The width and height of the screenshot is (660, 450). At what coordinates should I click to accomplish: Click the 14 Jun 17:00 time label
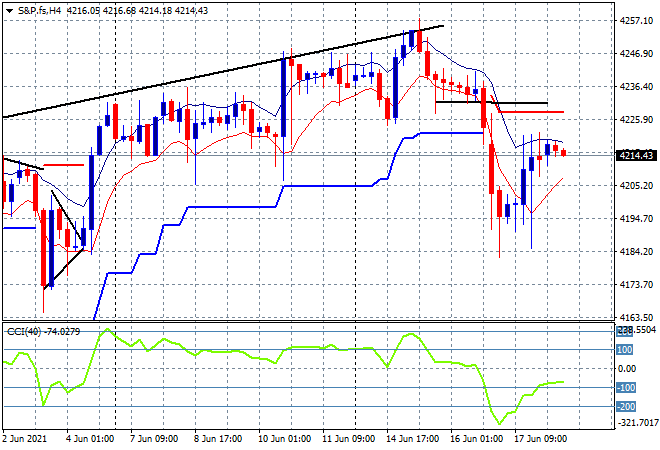pyautogui.click(x=412, y=439)
